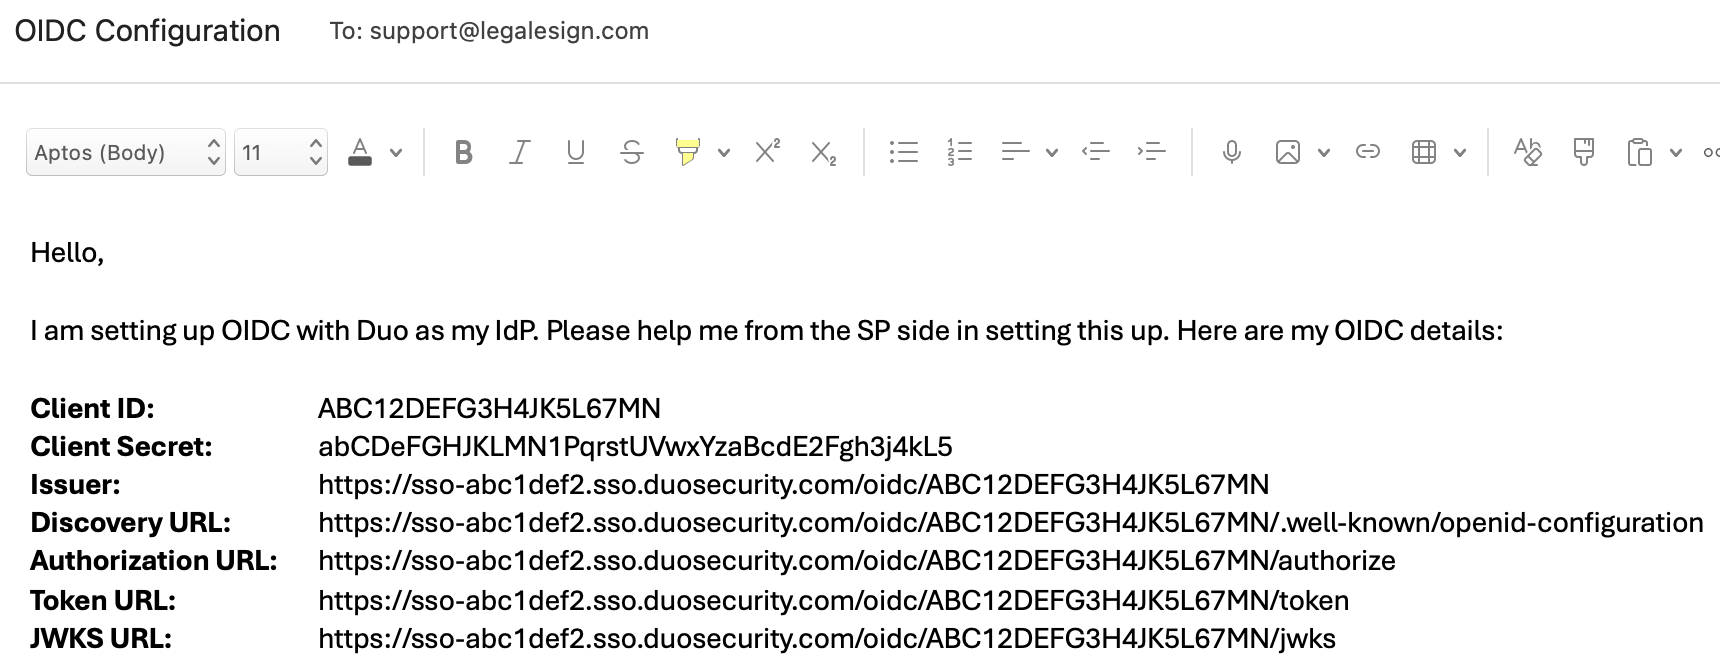Image resolution: width=1720 pixels, height=670 pixels.
Task: Insert a bulleted list
Action: 903,151
